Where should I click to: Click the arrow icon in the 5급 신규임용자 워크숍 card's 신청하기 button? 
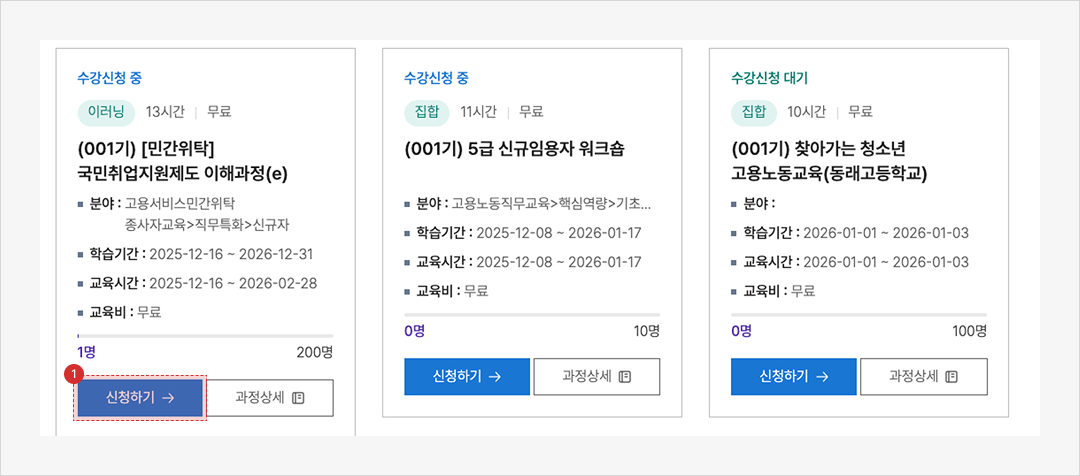pyautogui.click(x=495, y=377)
